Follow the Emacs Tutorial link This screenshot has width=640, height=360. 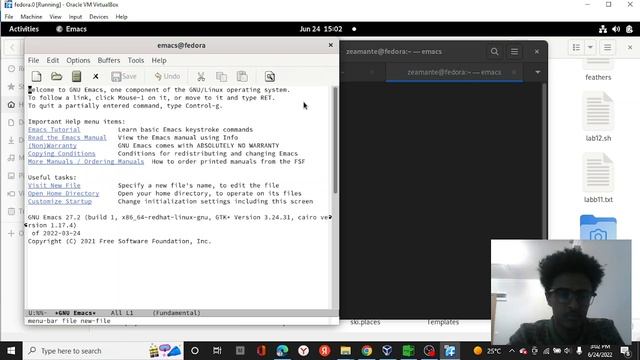pyautogui.click(x=54, y=129)
